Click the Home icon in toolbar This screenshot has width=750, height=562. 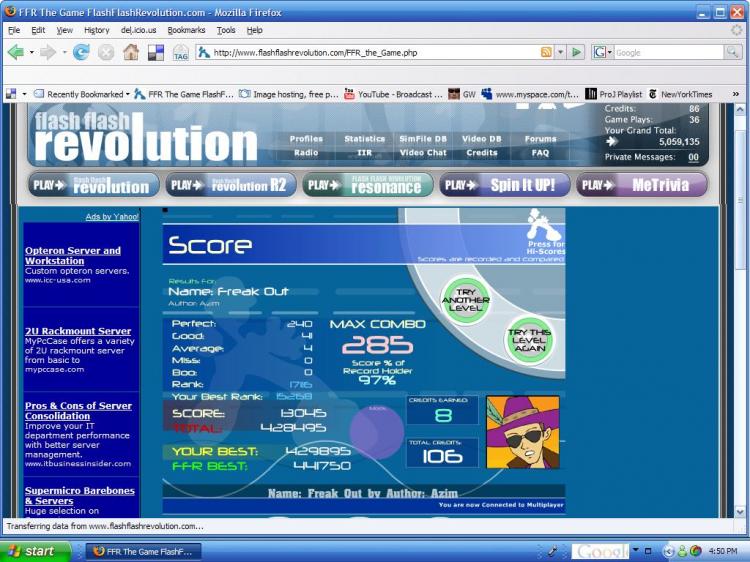131,52
